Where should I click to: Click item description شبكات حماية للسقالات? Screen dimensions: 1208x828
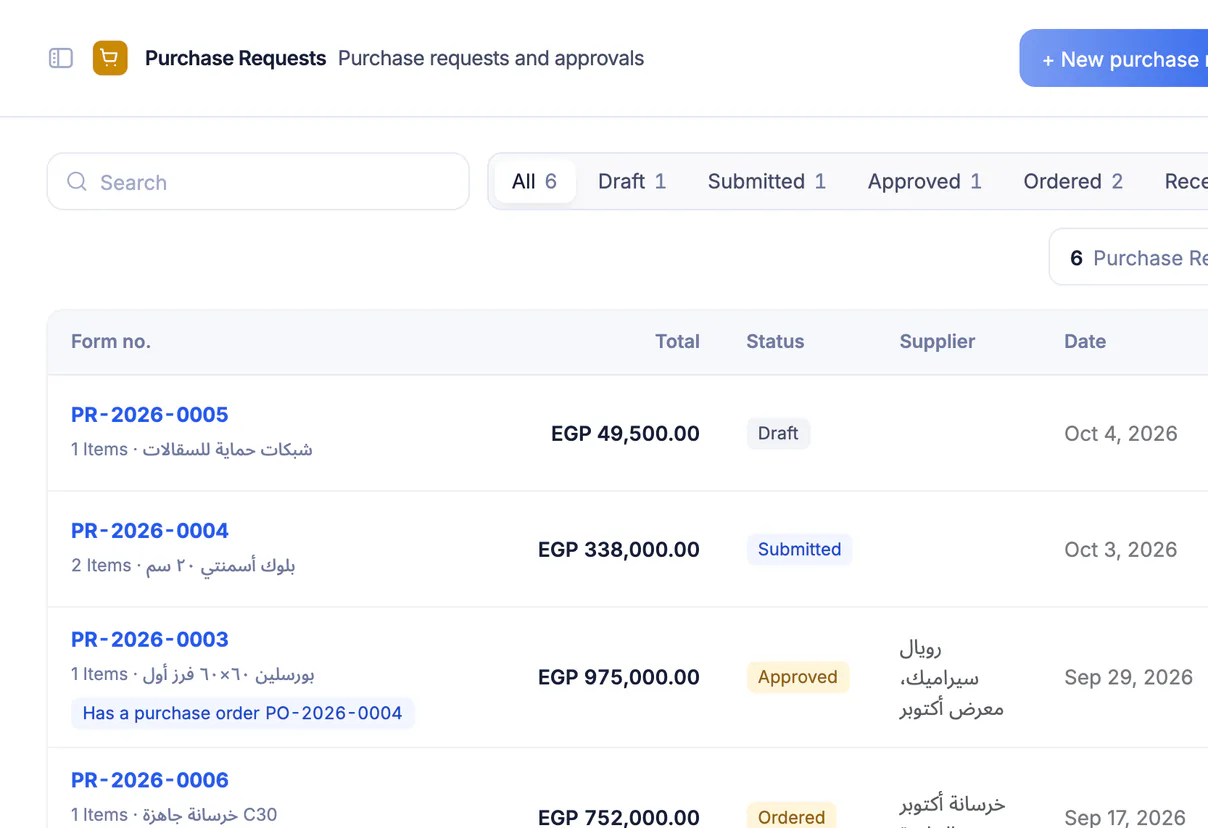227,450
